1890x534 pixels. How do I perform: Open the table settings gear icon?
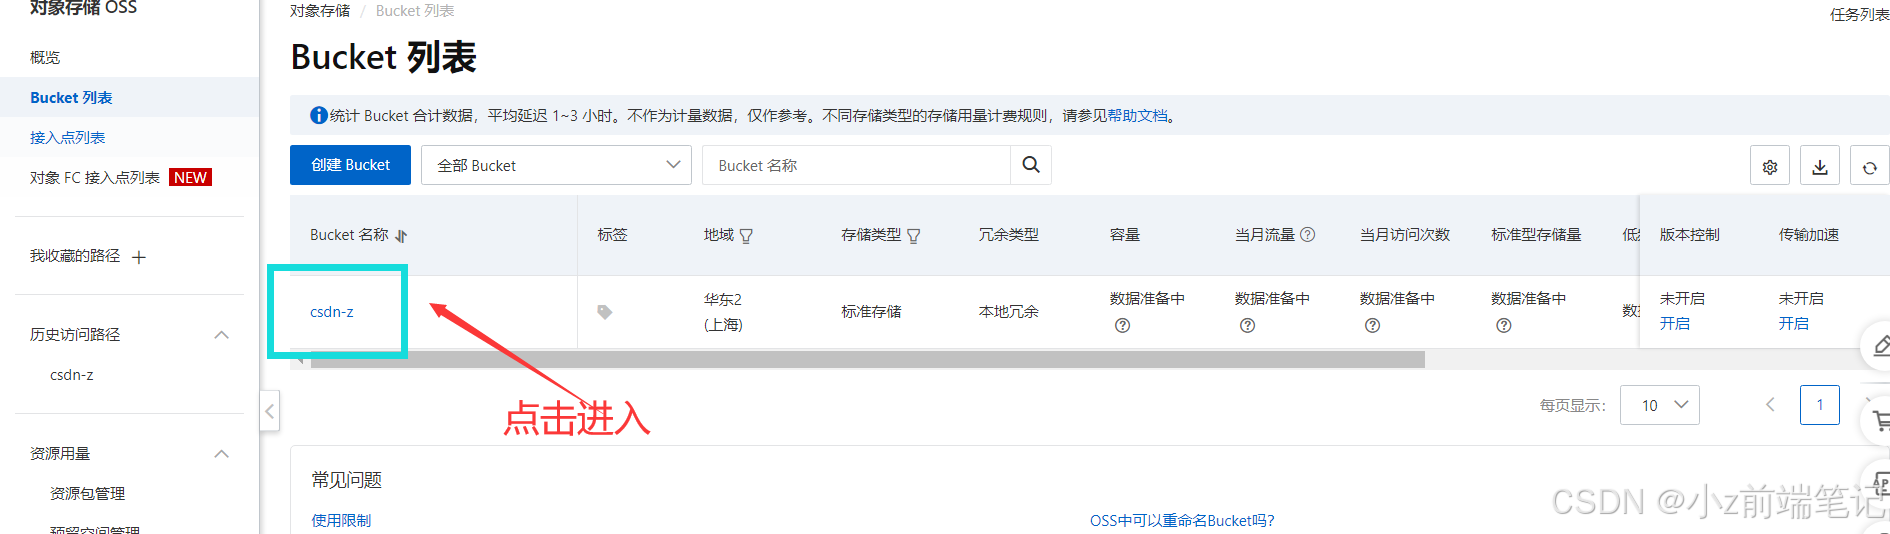[1770, 167]
